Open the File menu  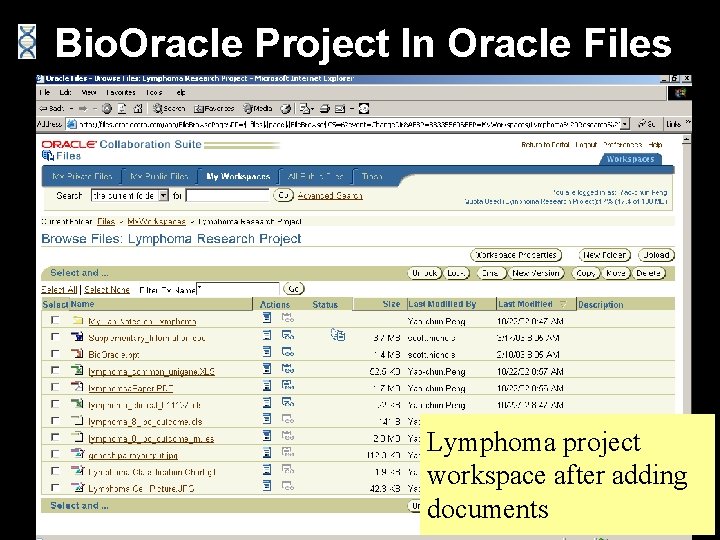point(45,92)
